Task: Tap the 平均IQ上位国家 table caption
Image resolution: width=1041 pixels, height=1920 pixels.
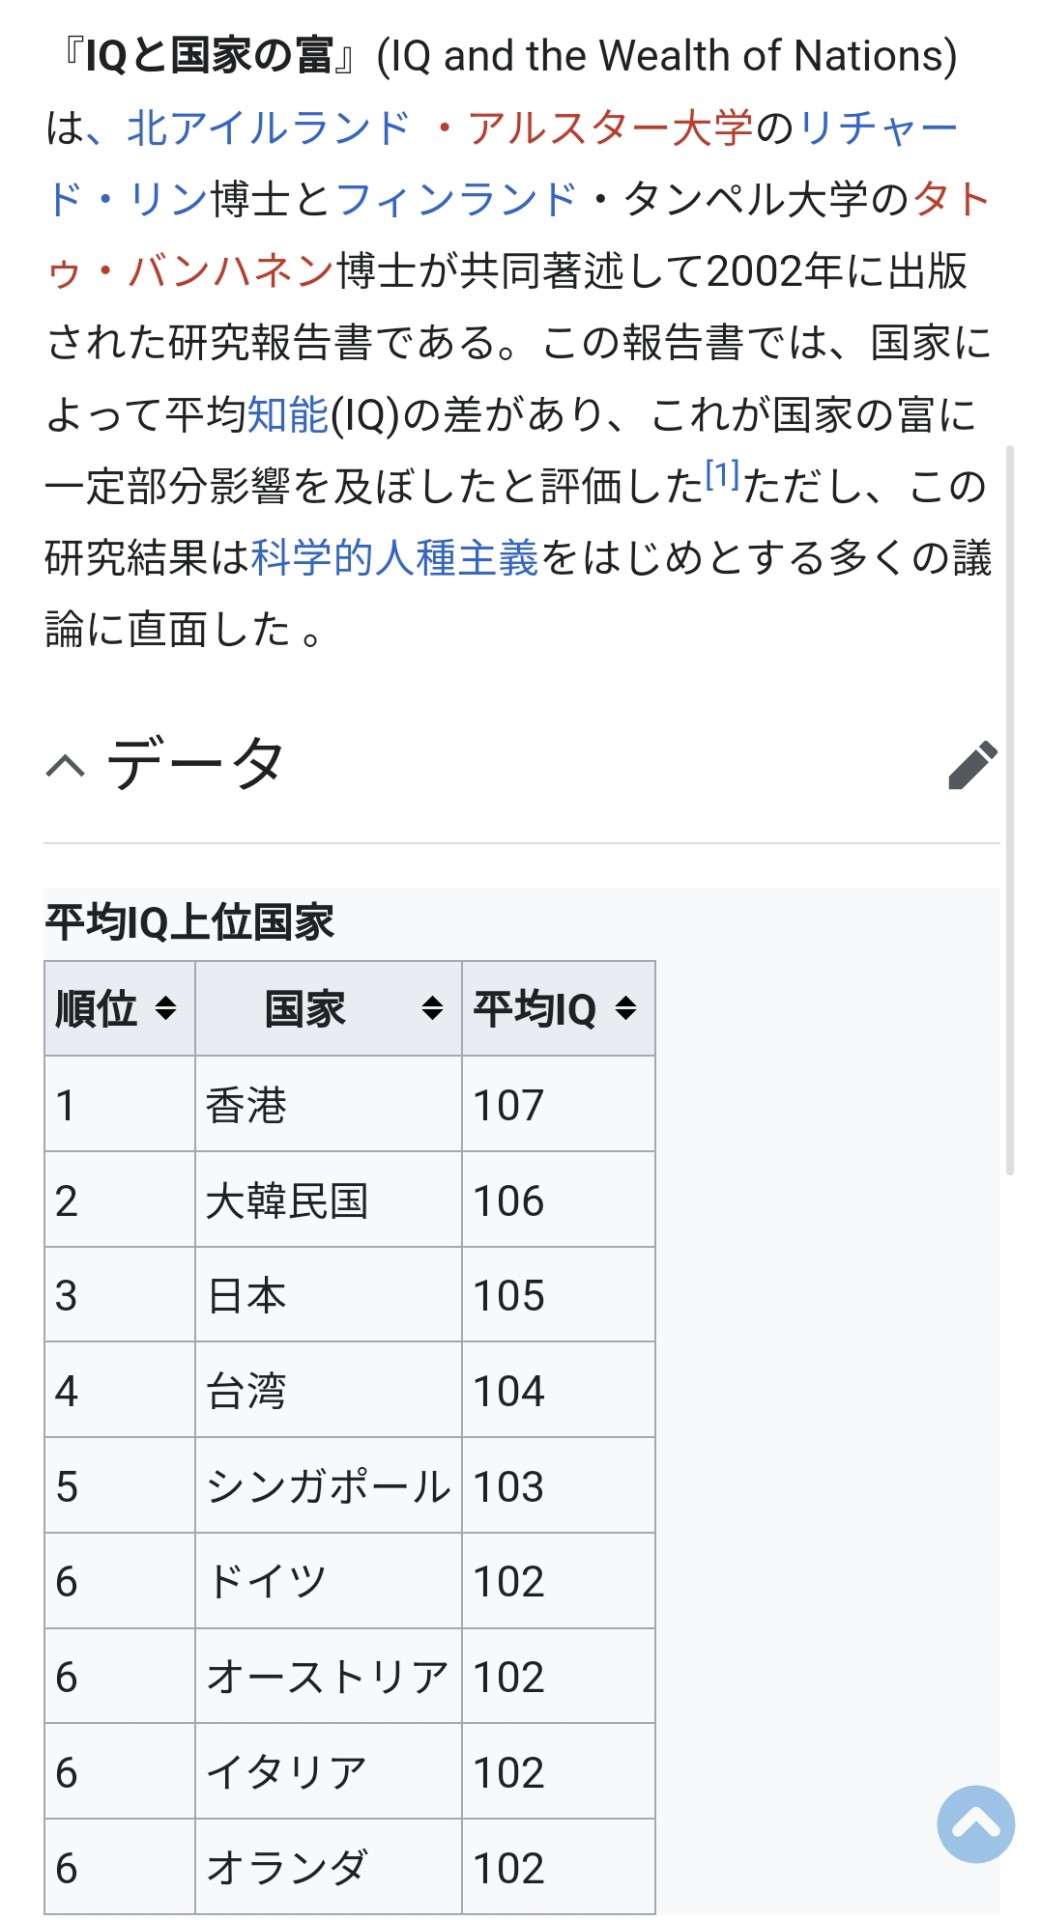Action: point(190,922)
